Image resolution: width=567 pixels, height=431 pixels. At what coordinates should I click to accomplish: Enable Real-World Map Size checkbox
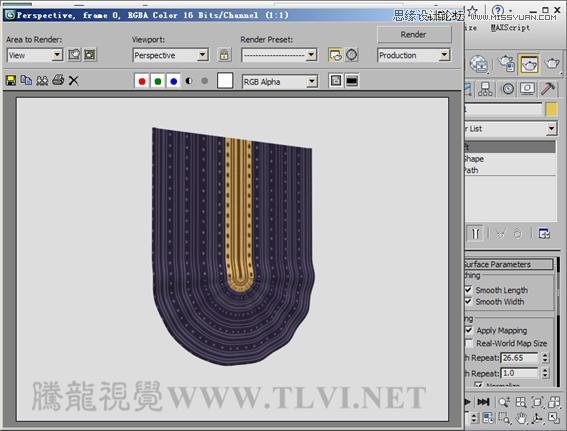469,343
